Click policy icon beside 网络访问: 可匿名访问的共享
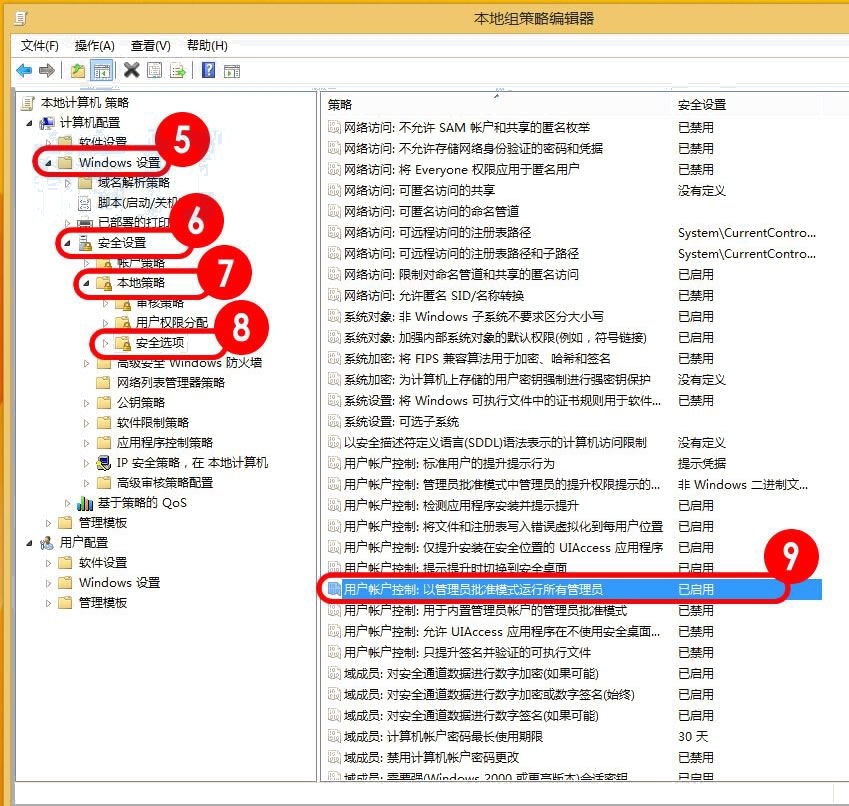Viewport: 849px width, 806px height. coord(334,191)
